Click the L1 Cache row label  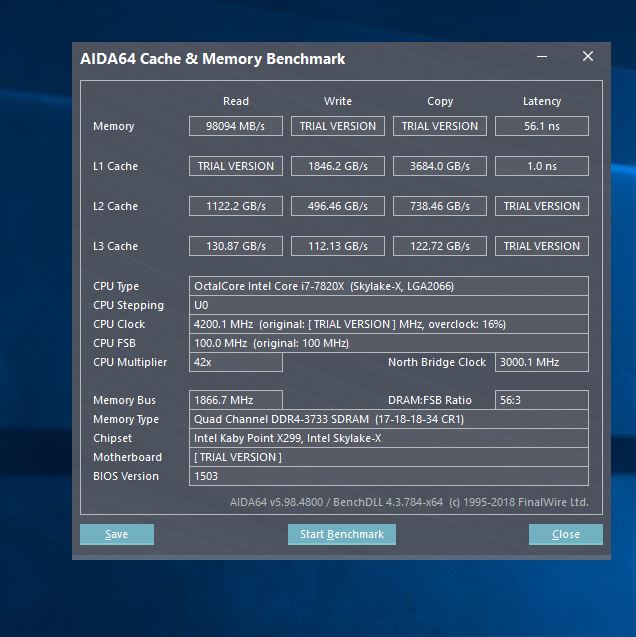pyautogui.click(x=115, y=166)
